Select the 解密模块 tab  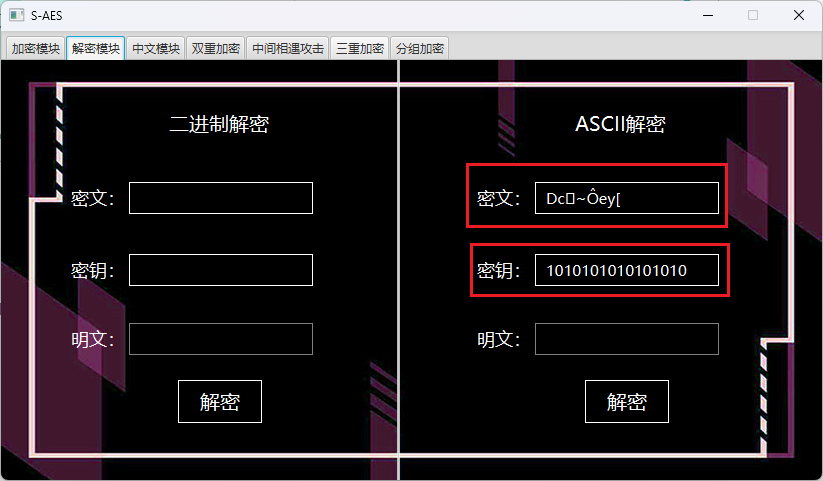(96, 48)
